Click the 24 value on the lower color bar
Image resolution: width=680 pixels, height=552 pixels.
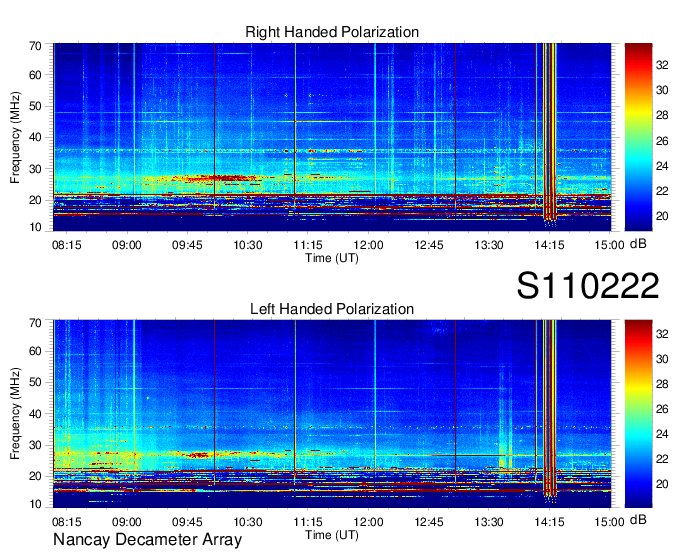tap(662, 434)
